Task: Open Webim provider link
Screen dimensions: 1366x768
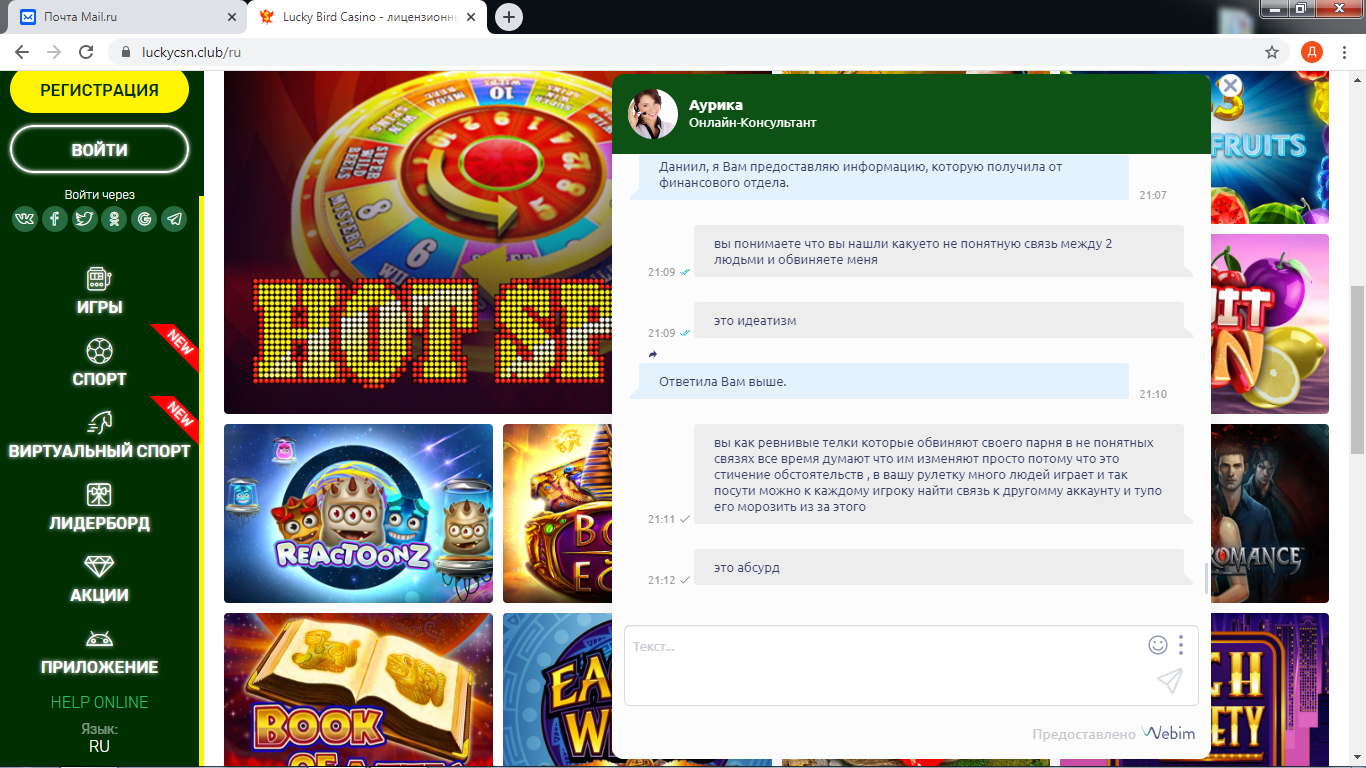Action: pyautogui.click(x=1169, y=734)
